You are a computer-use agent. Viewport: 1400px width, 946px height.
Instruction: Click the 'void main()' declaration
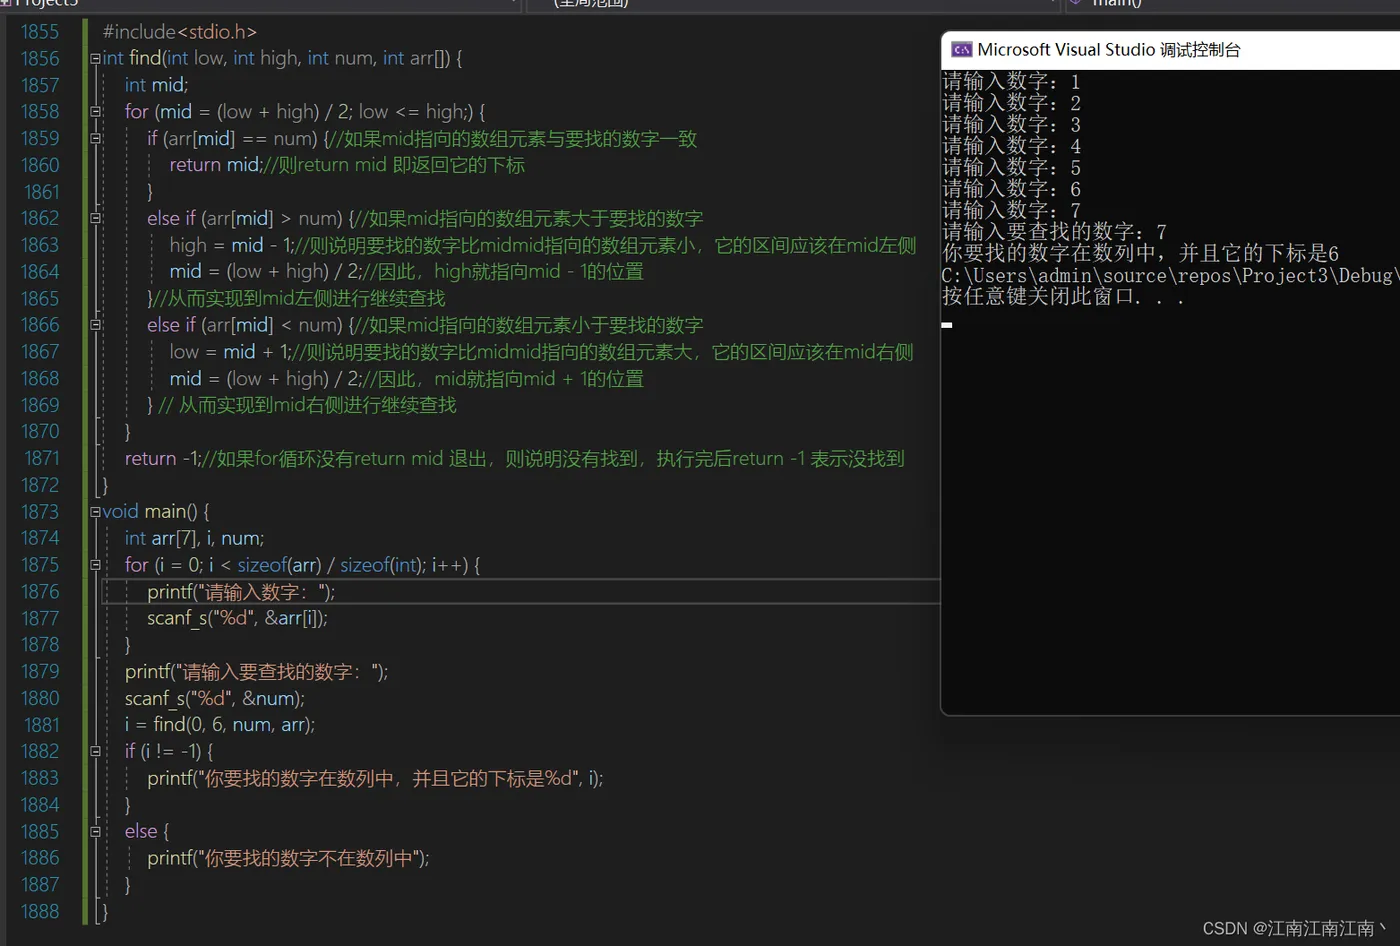[x=156, y=512]
